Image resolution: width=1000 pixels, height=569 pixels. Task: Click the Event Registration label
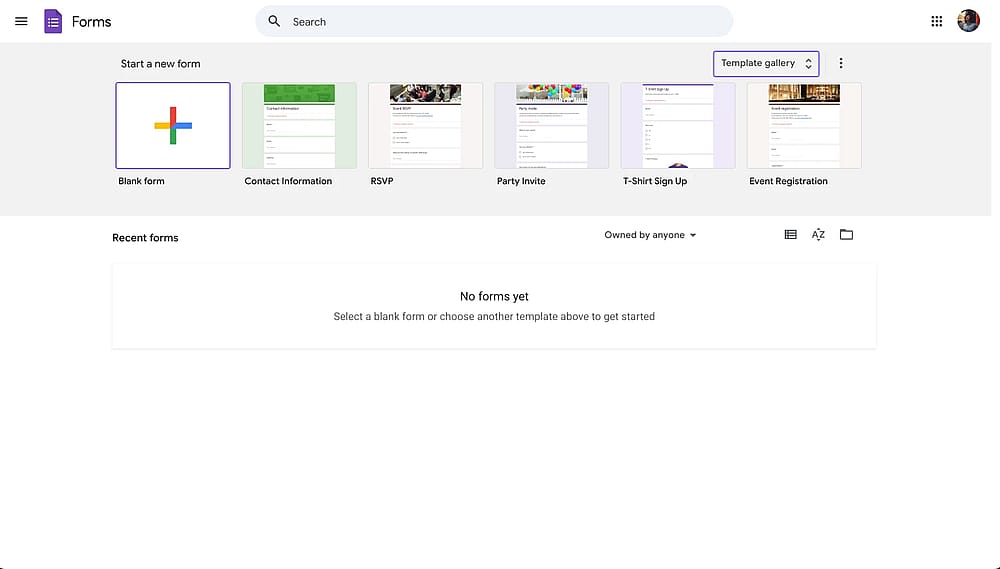[x=788, y=181]
